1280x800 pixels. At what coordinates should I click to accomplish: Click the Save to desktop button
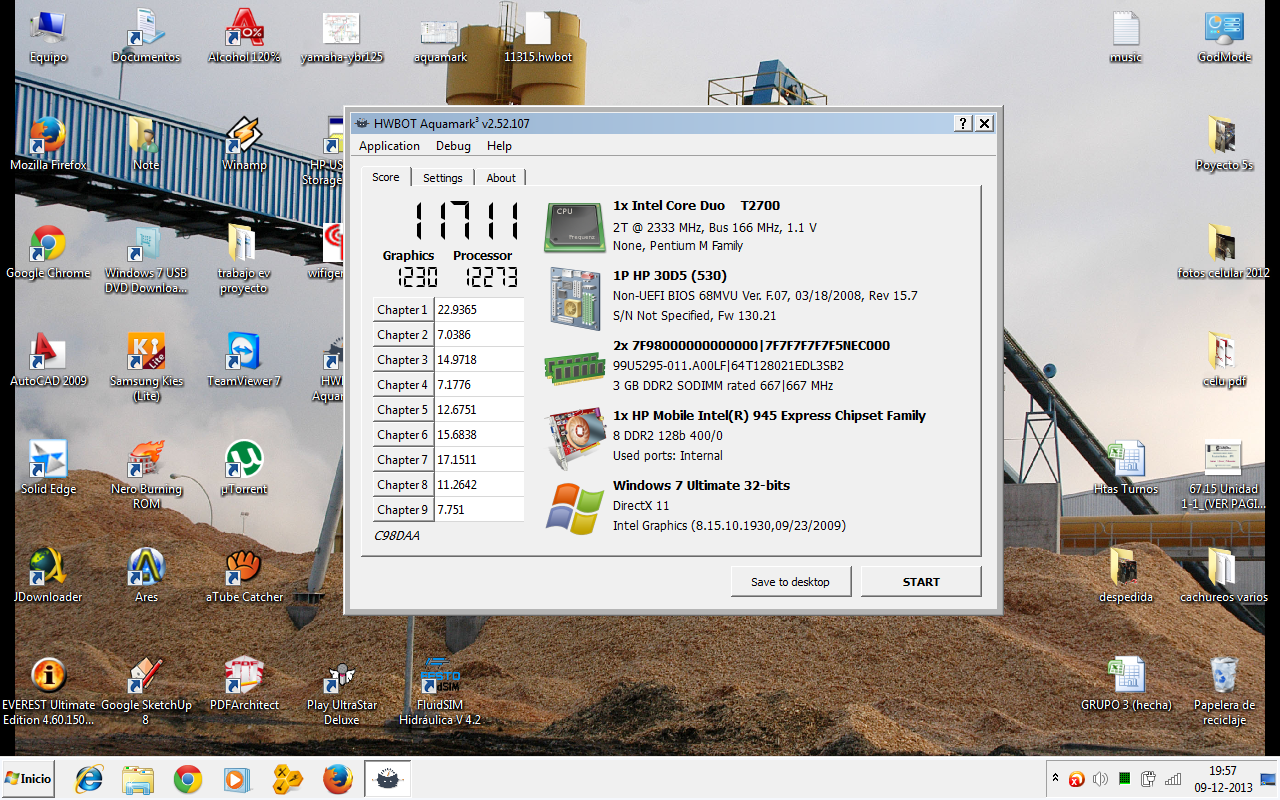(790, 582)
